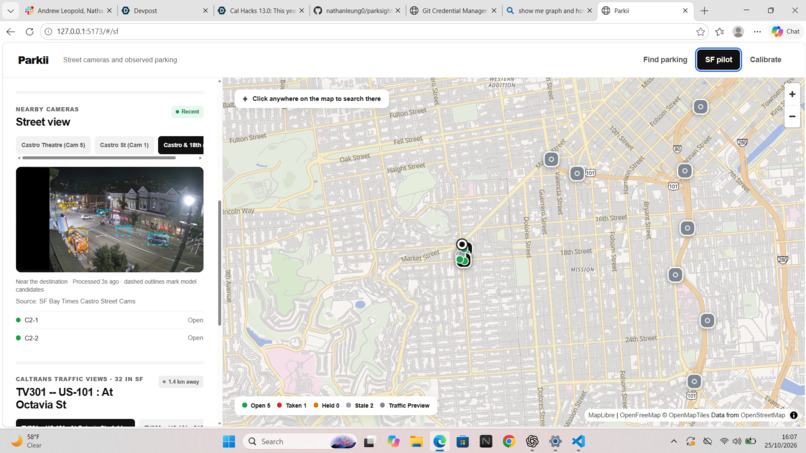Open the OpenFreeMap attribution link

click(x=640, y=415)
